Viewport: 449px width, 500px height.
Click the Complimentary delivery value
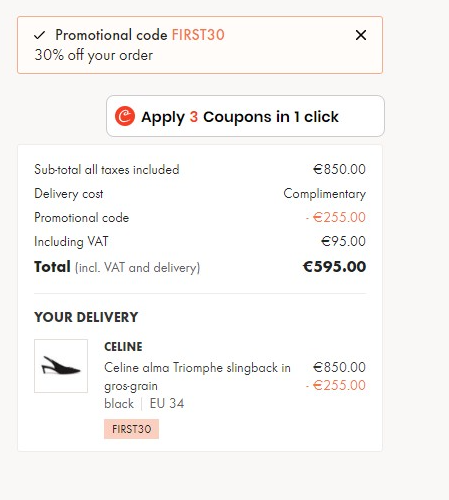pos(325,194)
